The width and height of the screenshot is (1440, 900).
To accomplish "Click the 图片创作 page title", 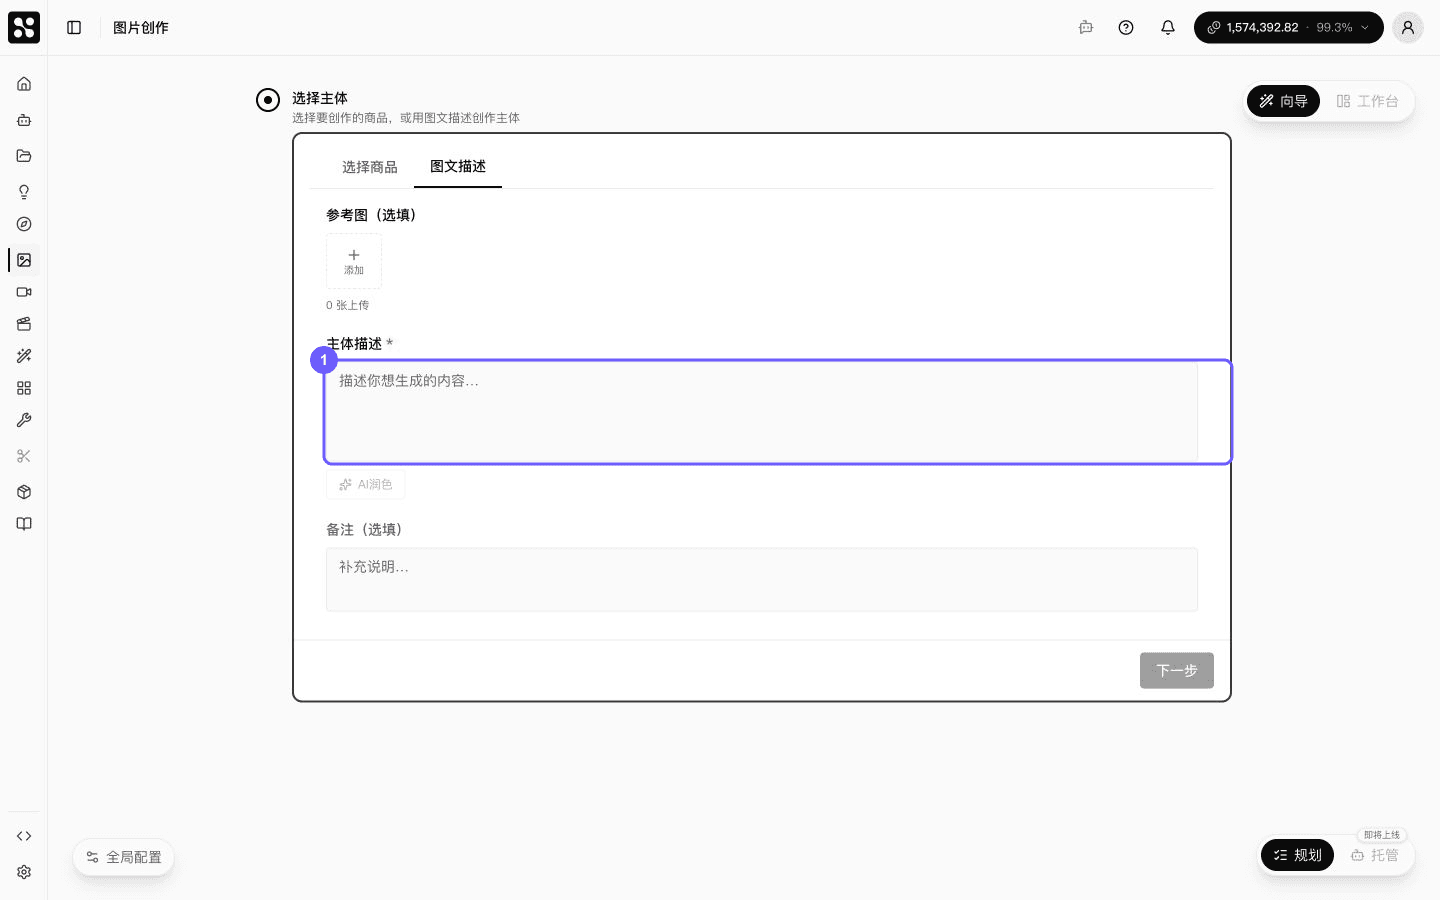I will [141, 28].
